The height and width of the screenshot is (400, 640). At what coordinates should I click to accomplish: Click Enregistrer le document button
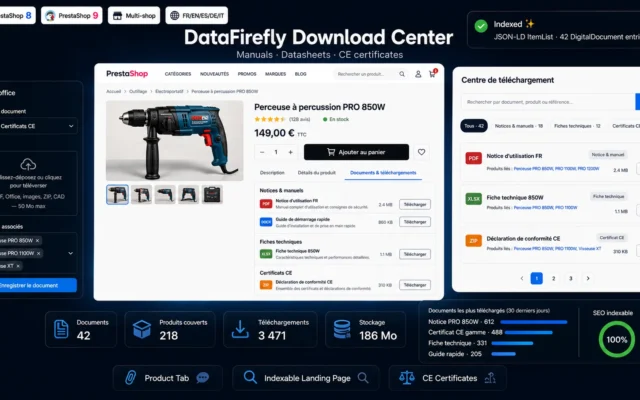[x=37, y=285]
